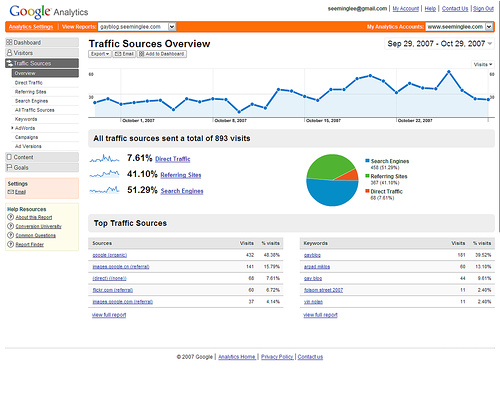Open Ad Versions report in sidebar
This screenshot has width=500, height=395.
tap(28, 146)
